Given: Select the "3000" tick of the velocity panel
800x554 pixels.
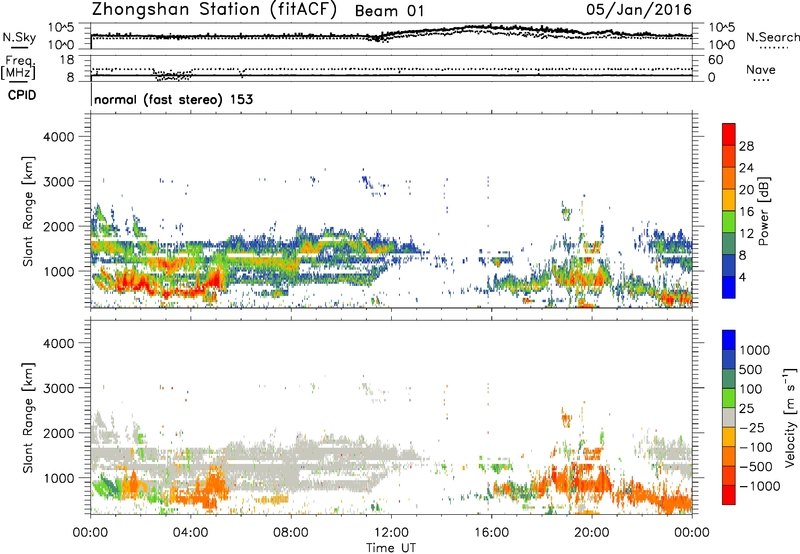Looking at the screenshot, I should [x=59, y=388].
